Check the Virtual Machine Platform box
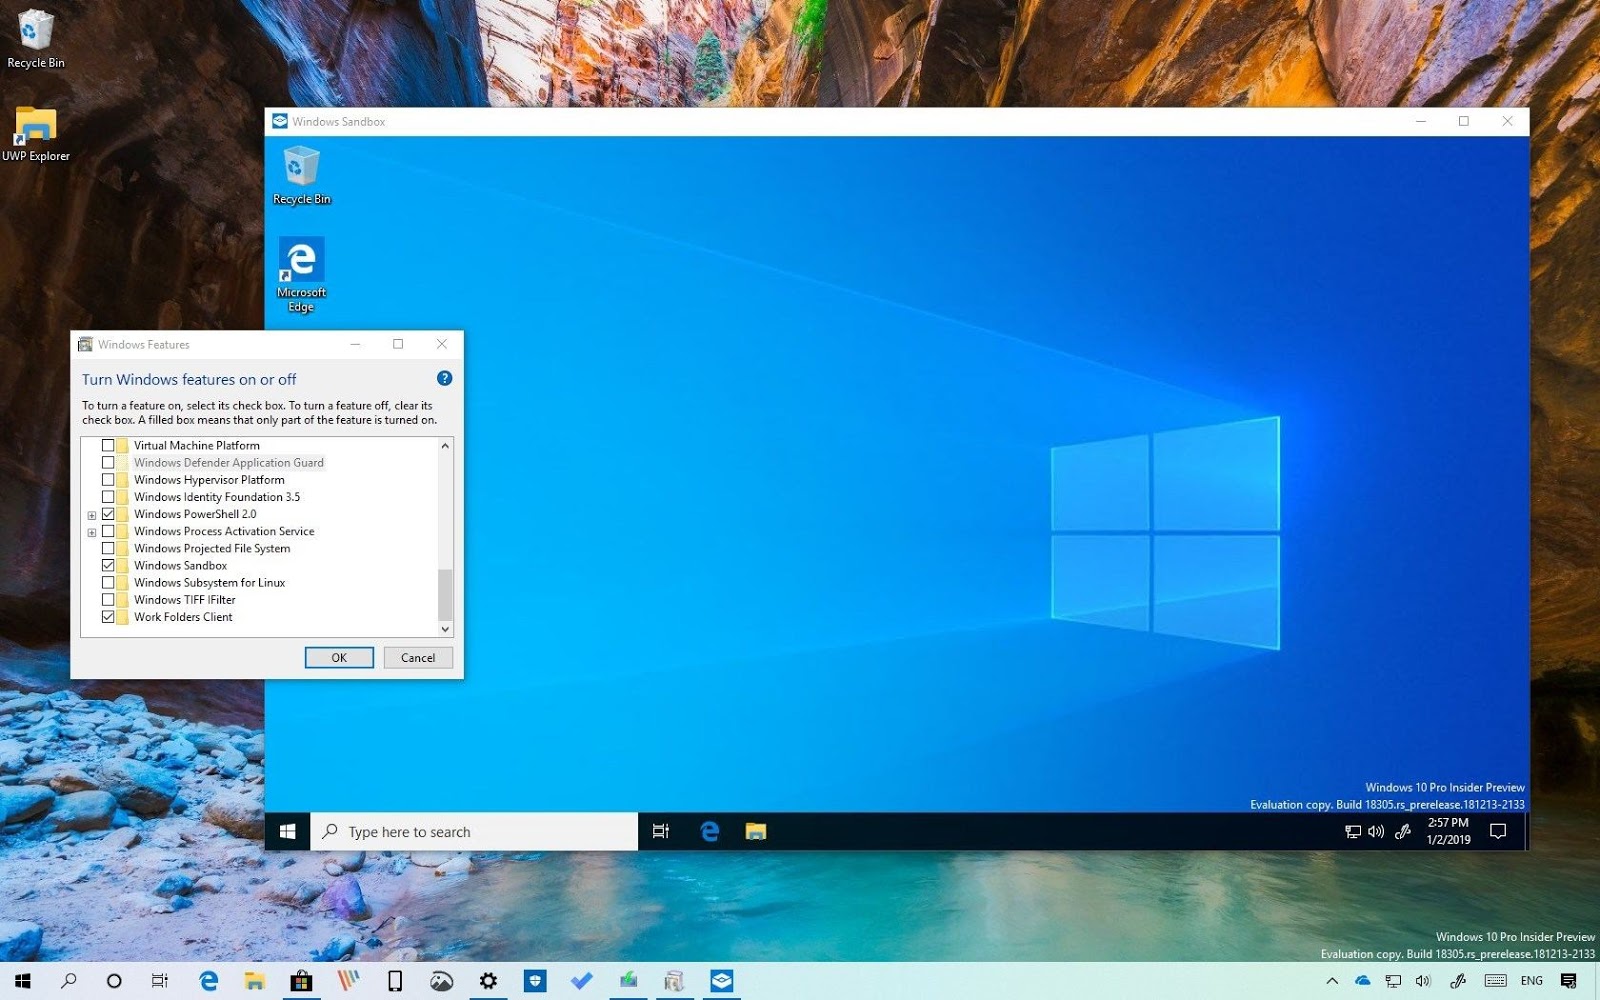Screen dimensions: 1600x1000 (x=110, y=445)
